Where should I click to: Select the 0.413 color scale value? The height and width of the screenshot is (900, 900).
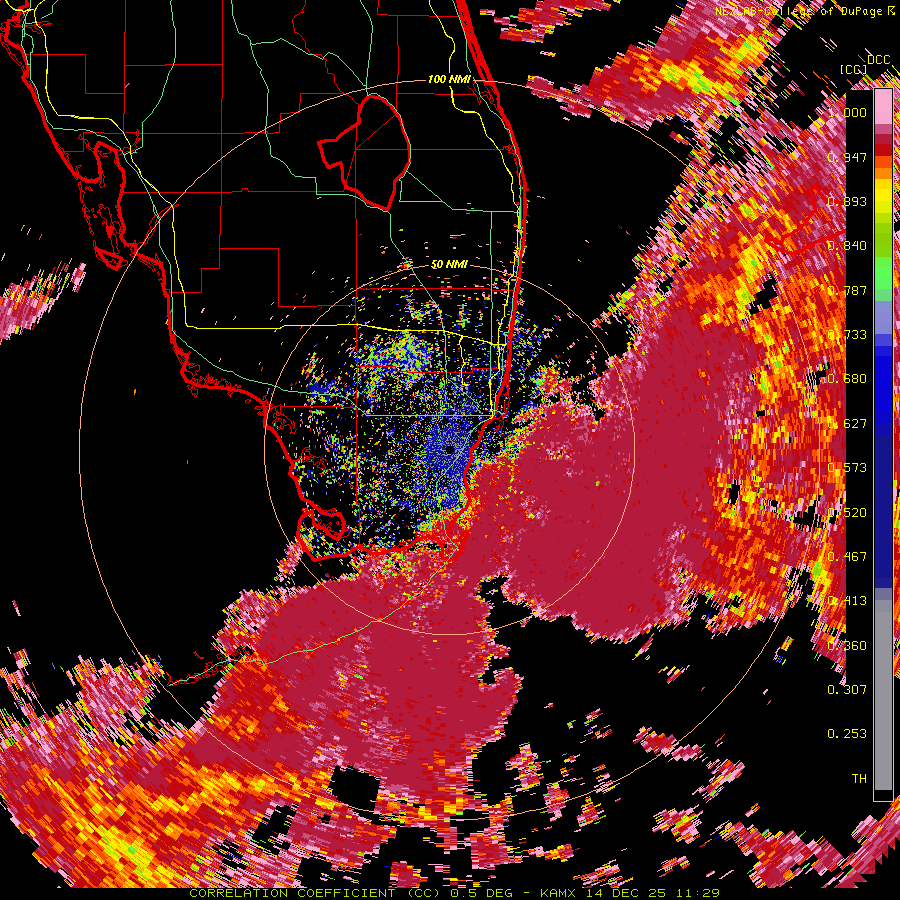(847, 601)
